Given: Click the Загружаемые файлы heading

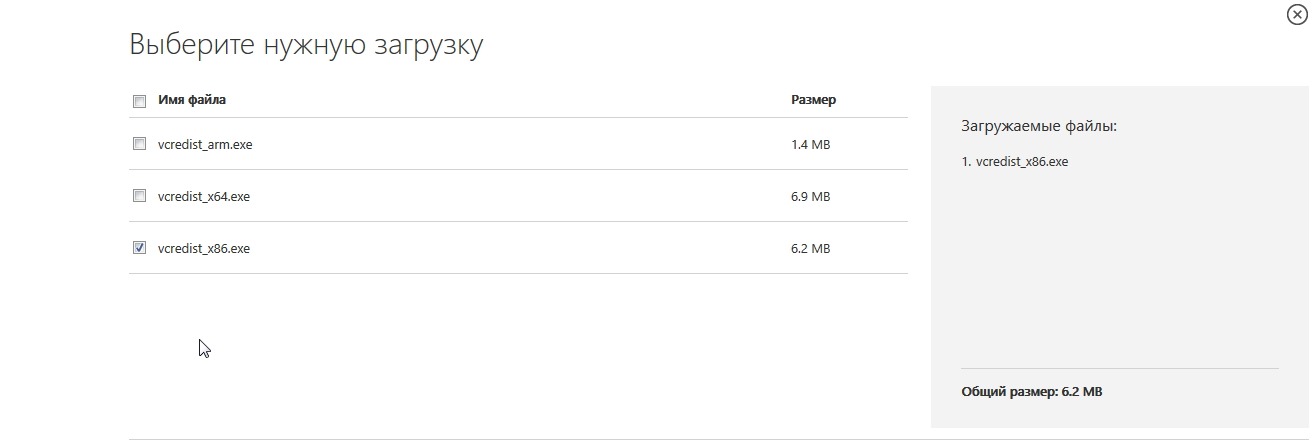Looking at the screenshot, I should point(1039,127).
